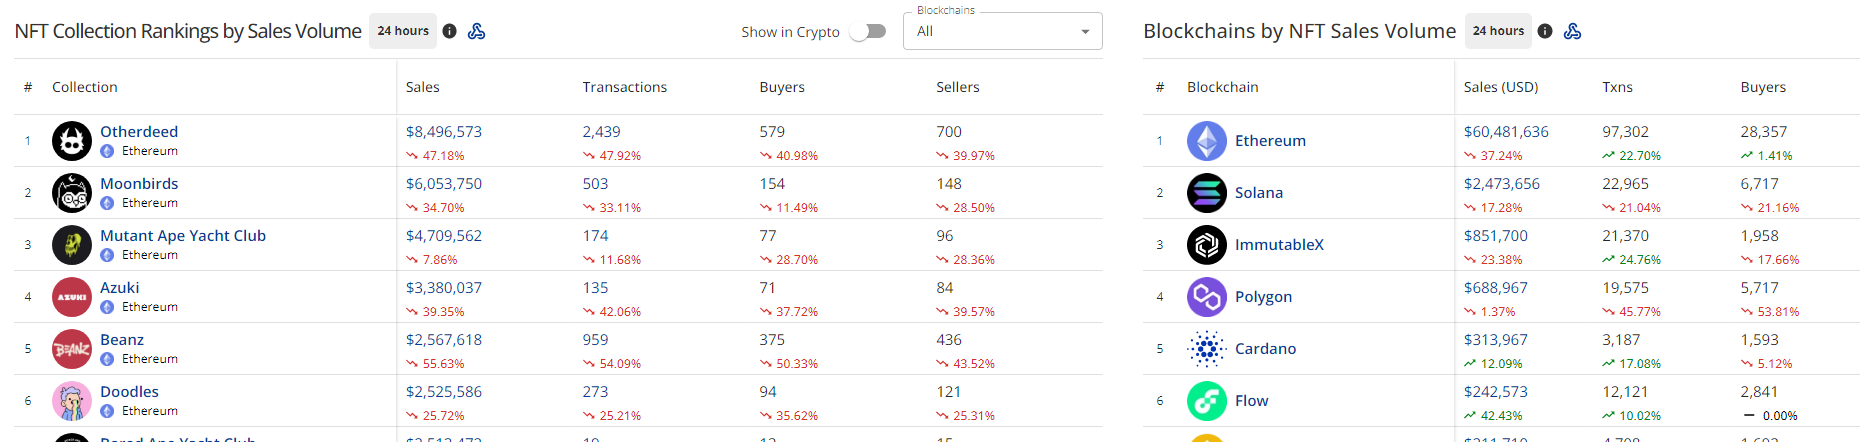Open the Blockchains filter dropdown

[x=1003, y=31]
